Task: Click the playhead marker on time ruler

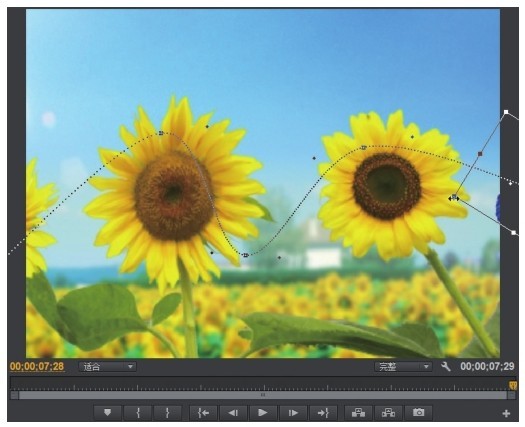Action: pos(513,385)
